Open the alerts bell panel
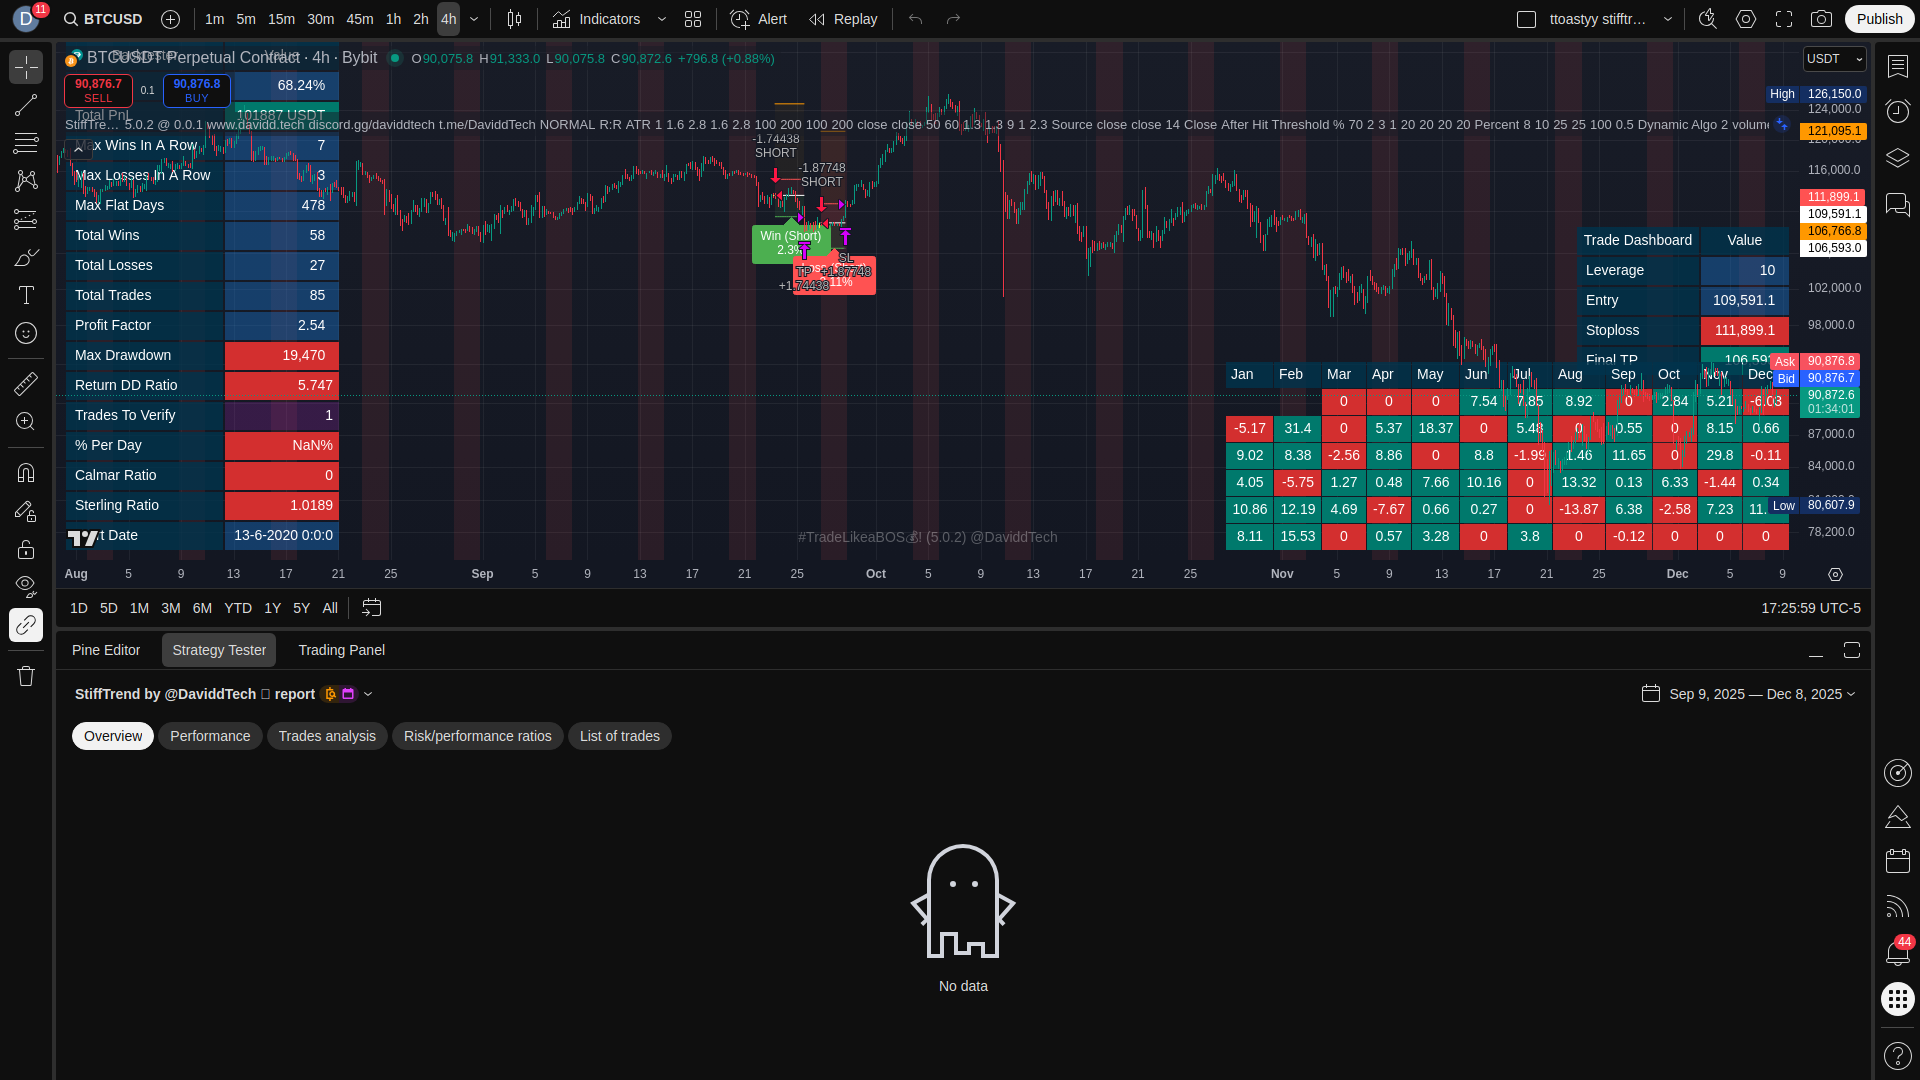The height and width of the screenshot is (1080, 1920). pyautogui.click(x=1897, y=953)
